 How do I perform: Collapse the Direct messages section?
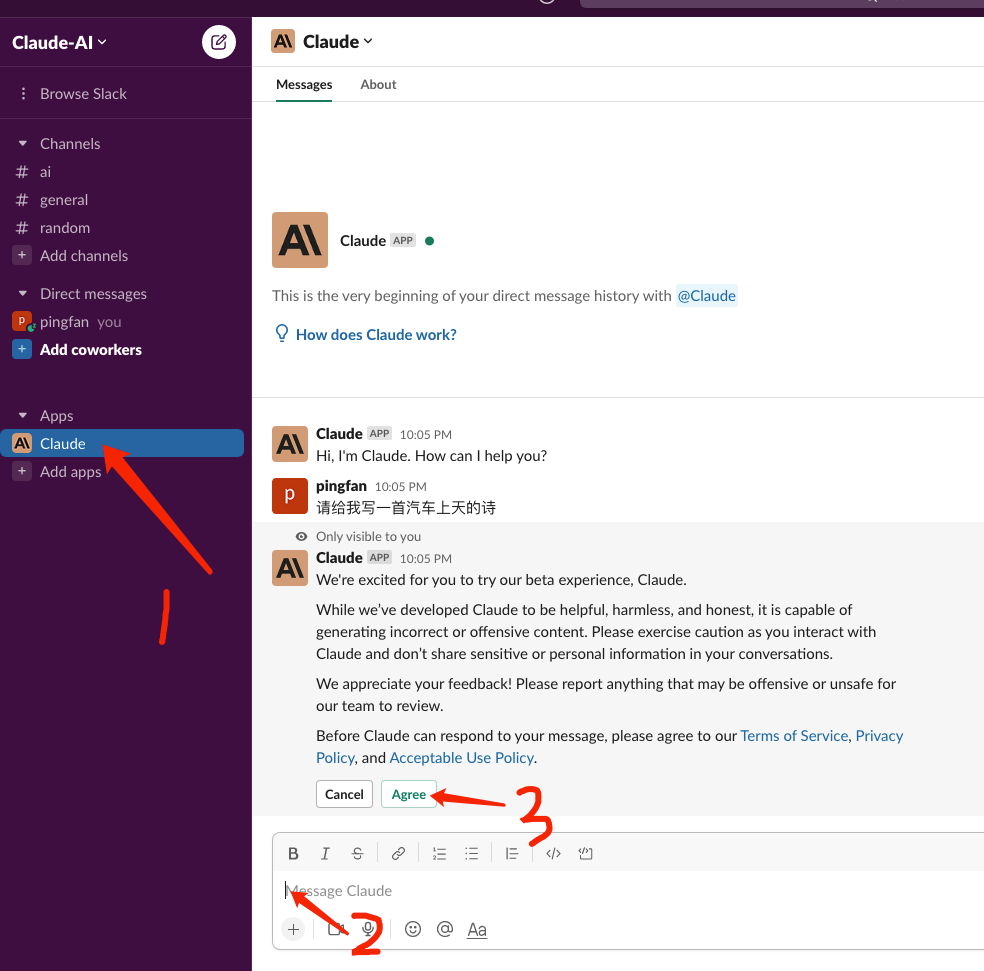point(23,294)
